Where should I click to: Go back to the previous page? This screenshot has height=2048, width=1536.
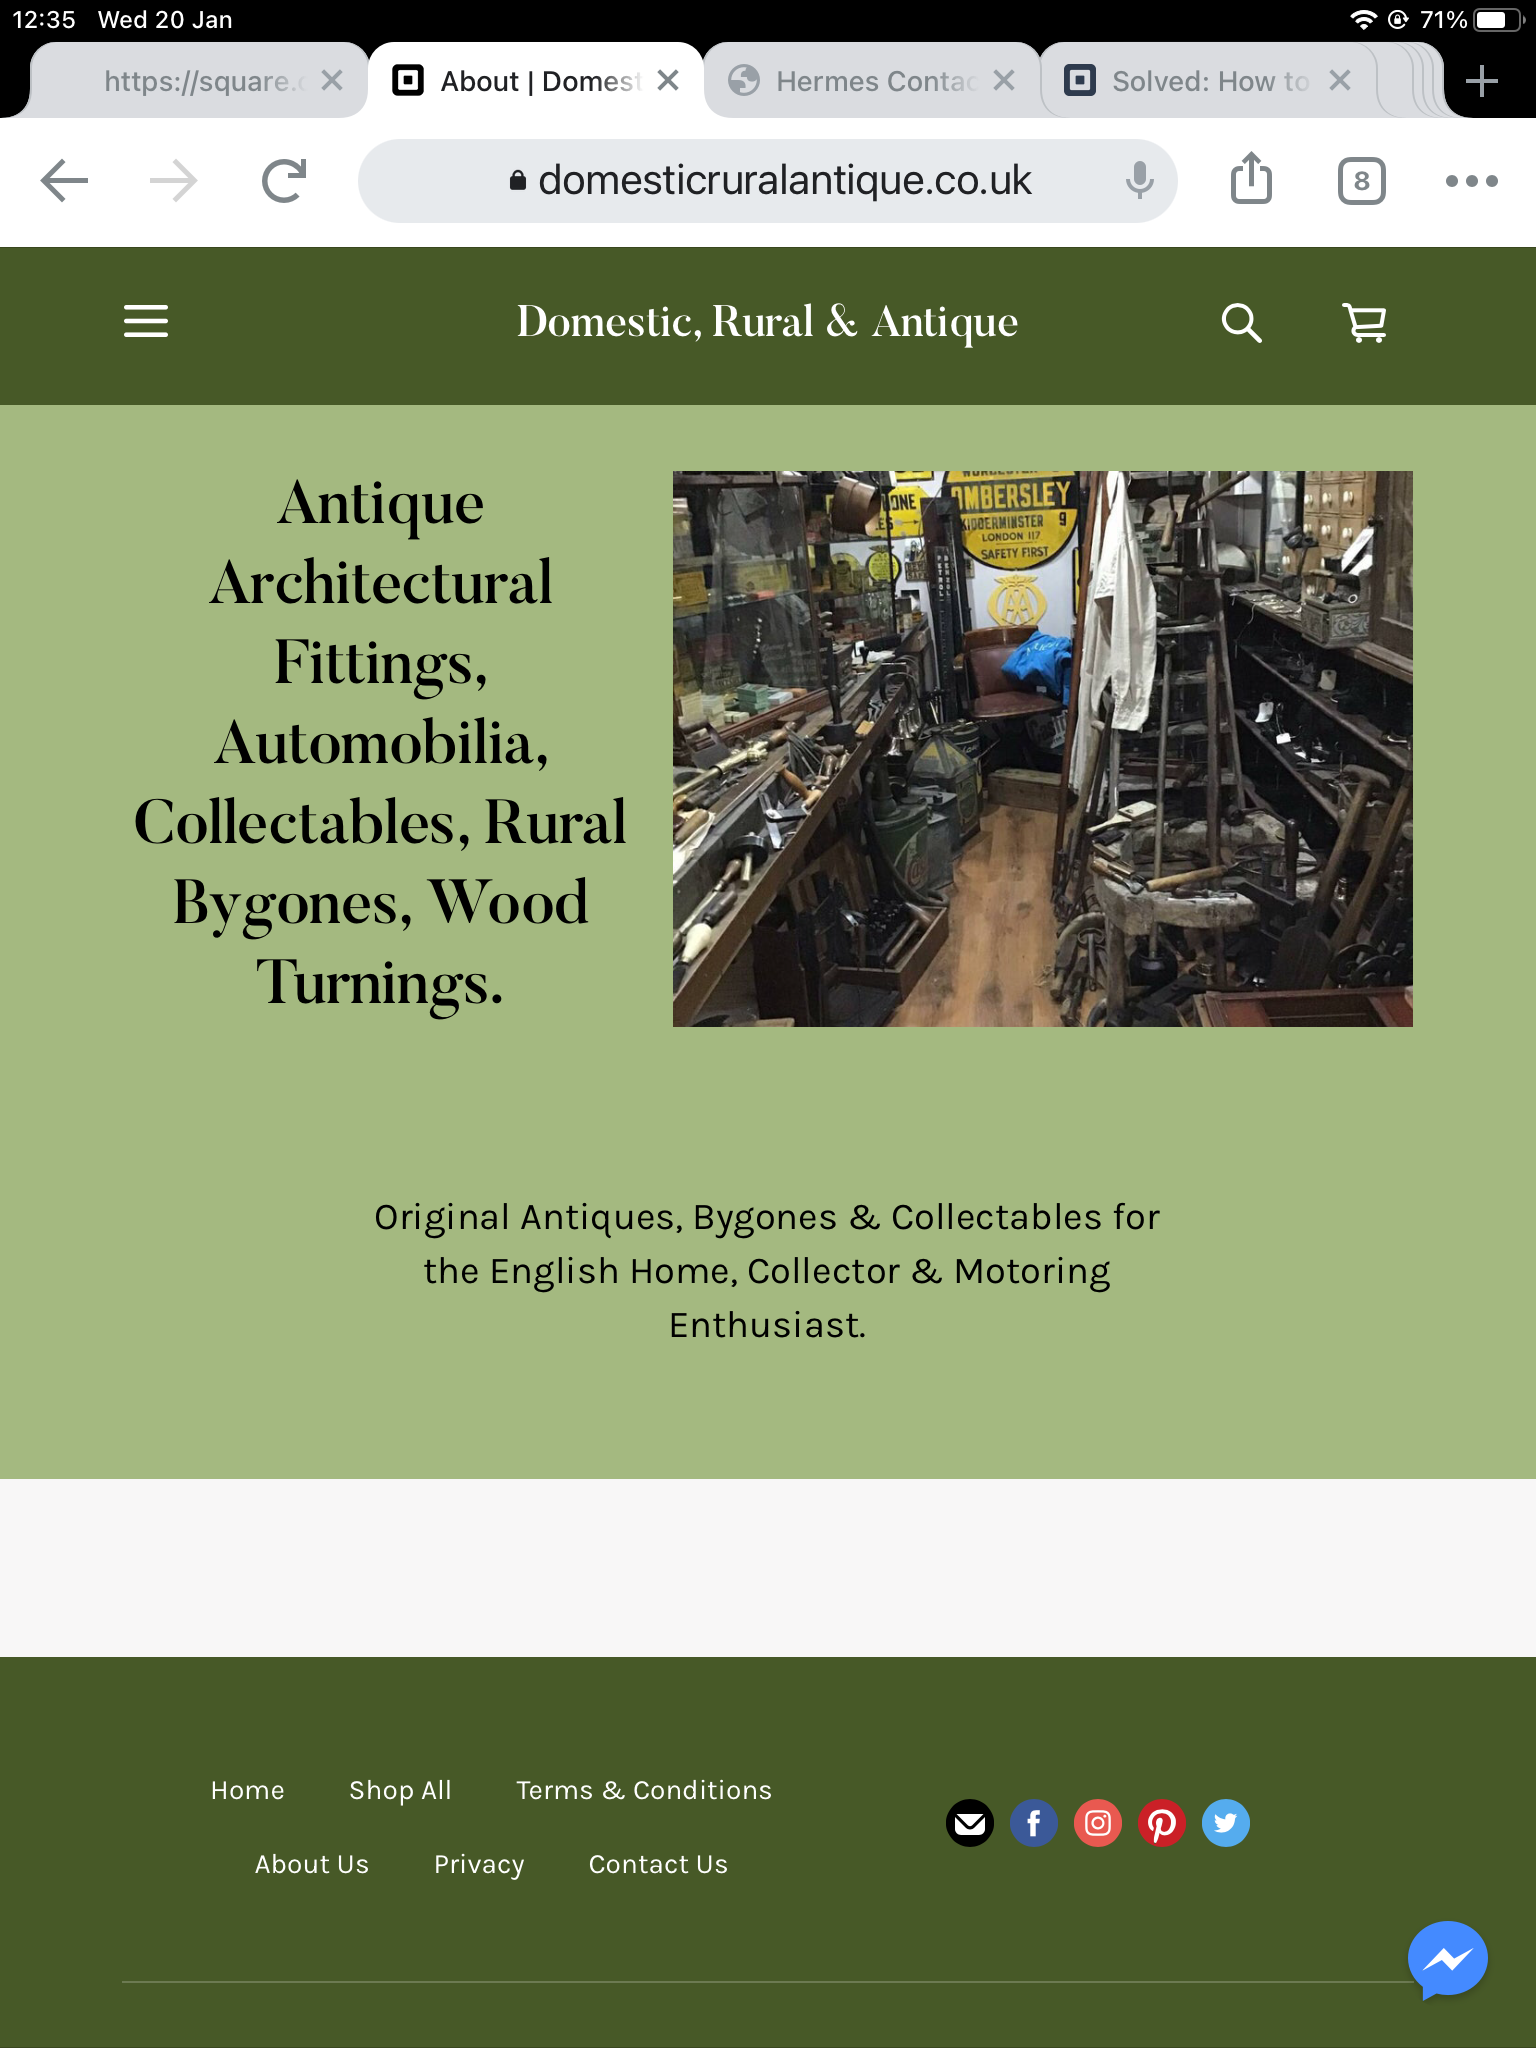[x=65, y=181]
